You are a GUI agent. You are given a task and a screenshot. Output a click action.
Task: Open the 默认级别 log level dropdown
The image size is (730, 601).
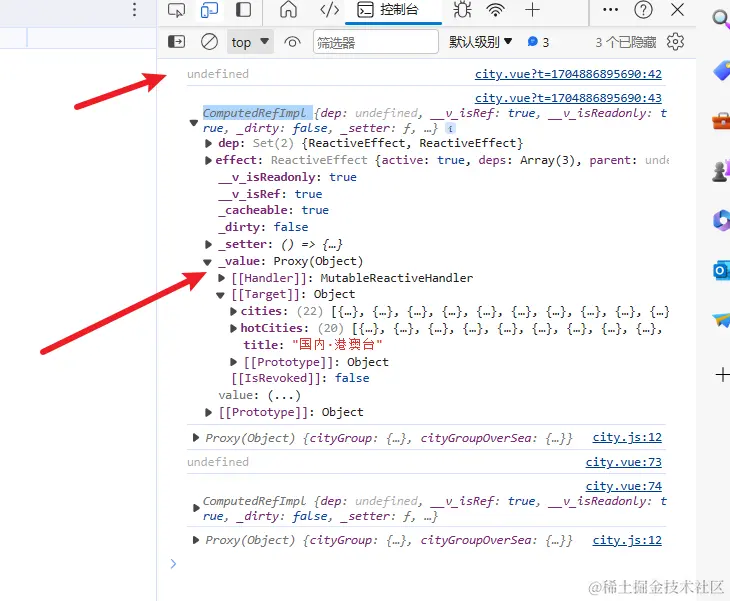[480, 42]
